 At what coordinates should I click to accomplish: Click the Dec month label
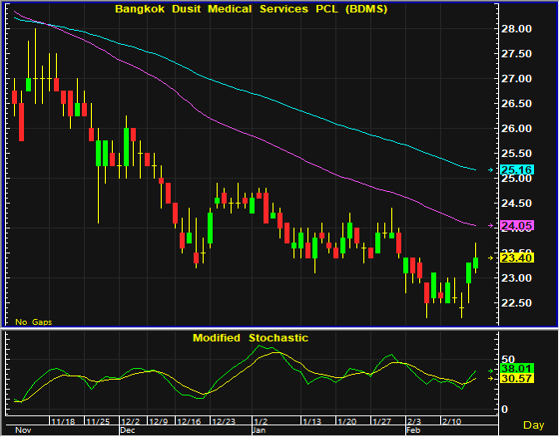coord(128,430)
